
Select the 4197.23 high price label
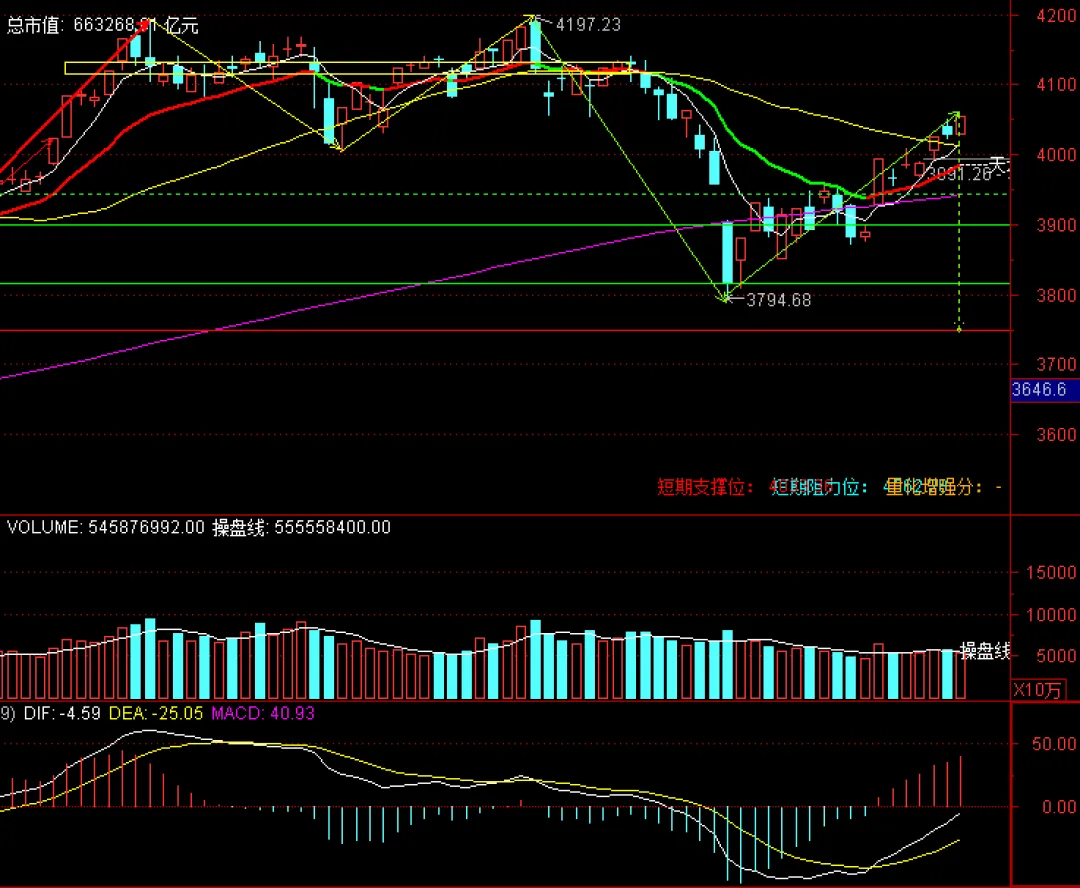click(x=588, y=25)
